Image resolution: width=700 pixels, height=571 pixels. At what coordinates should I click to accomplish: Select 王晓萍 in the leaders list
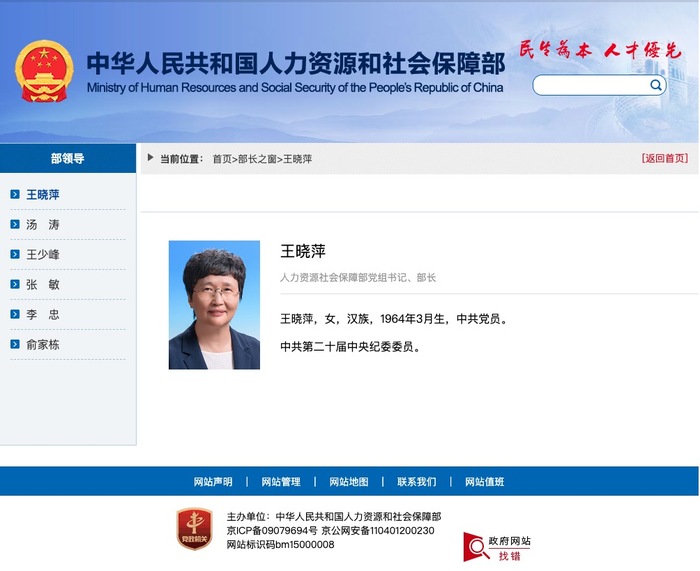(x=43, y=195)
